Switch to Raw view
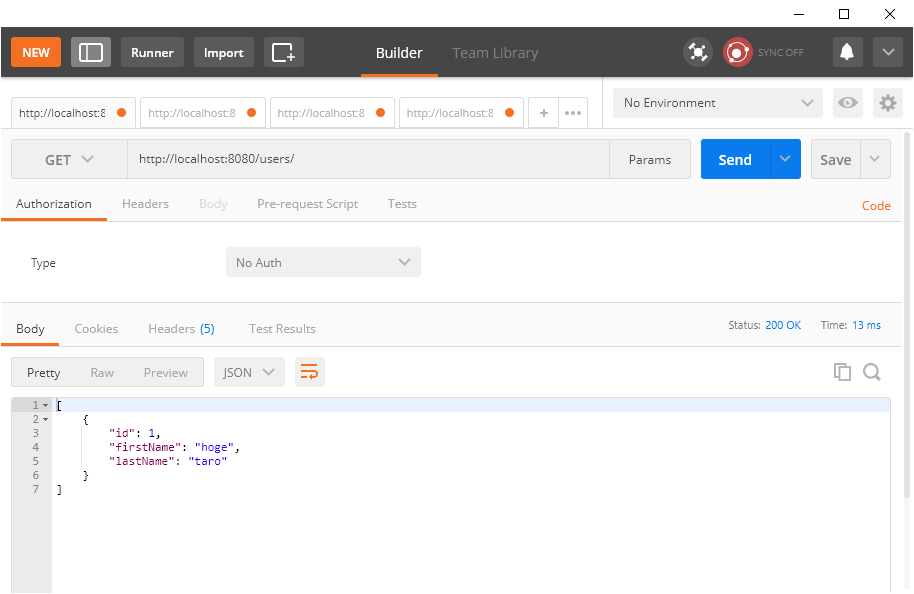This screenshot has width=914, height=594. click(x=102, y=372)
